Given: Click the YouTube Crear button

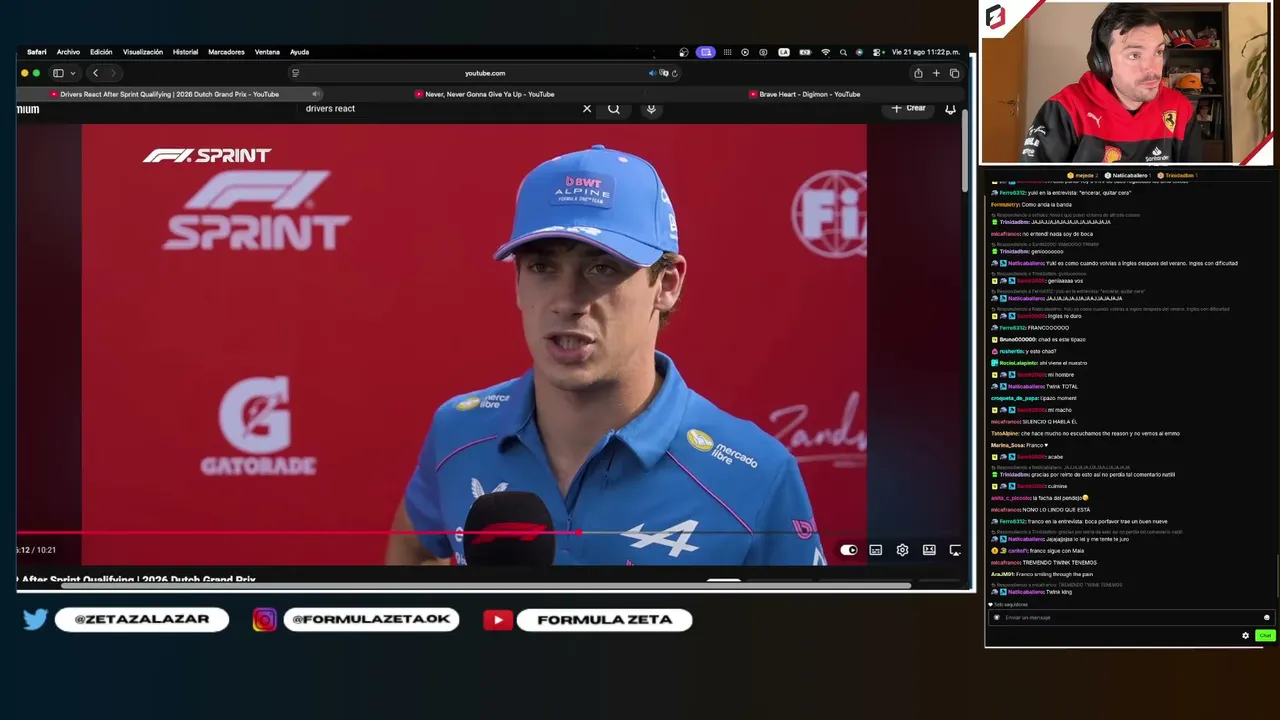Looking at the screenshot, I should tap(909, 108).
